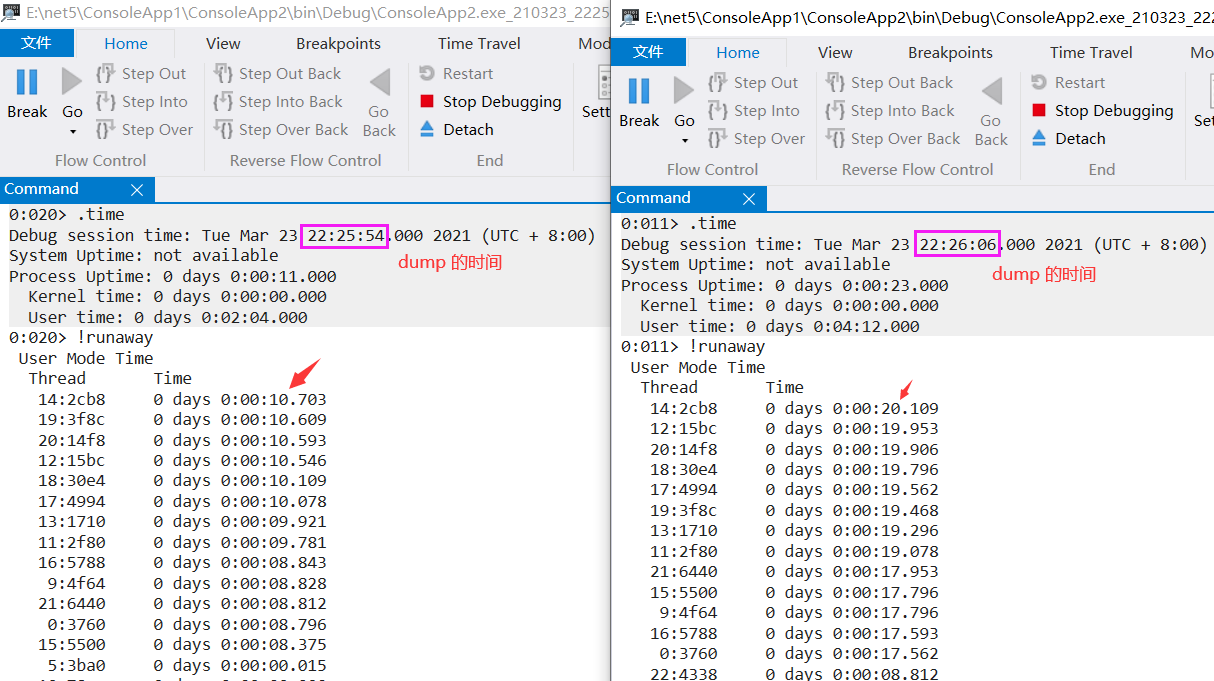The width and height of the screenshot is (1214, 681).
Task: Click Step Over in left window
Action: pyautogui.click(x=144, y=130)
